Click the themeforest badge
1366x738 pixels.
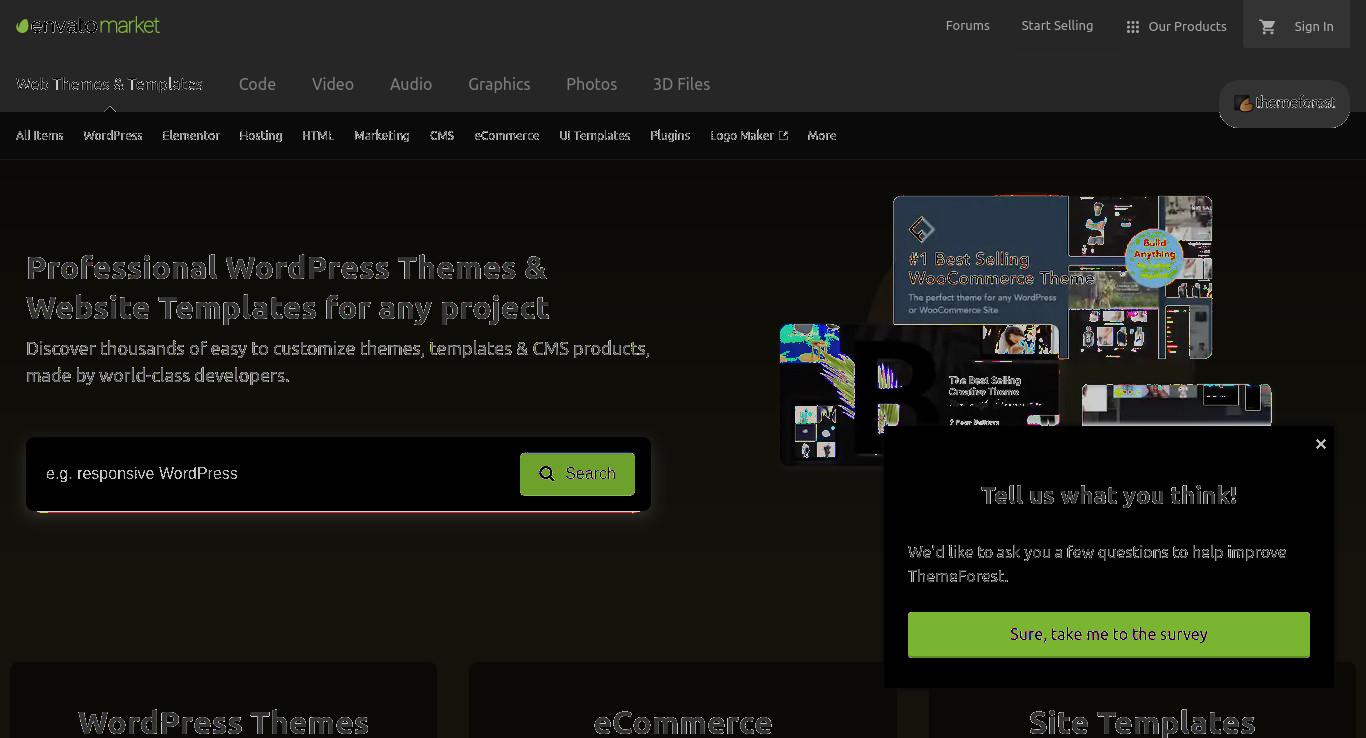[x=1284, y=103]
